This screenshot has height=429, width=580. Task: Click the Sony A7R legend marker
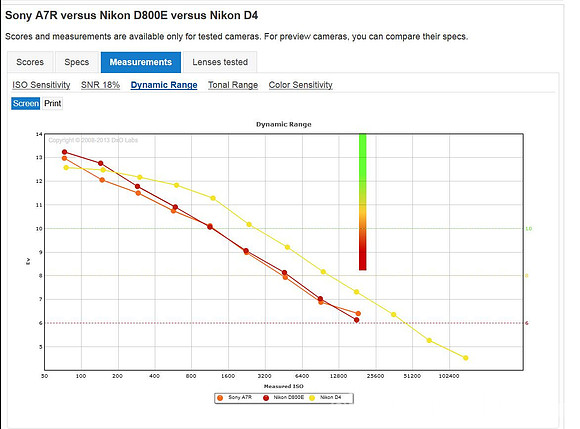(220, 398)
